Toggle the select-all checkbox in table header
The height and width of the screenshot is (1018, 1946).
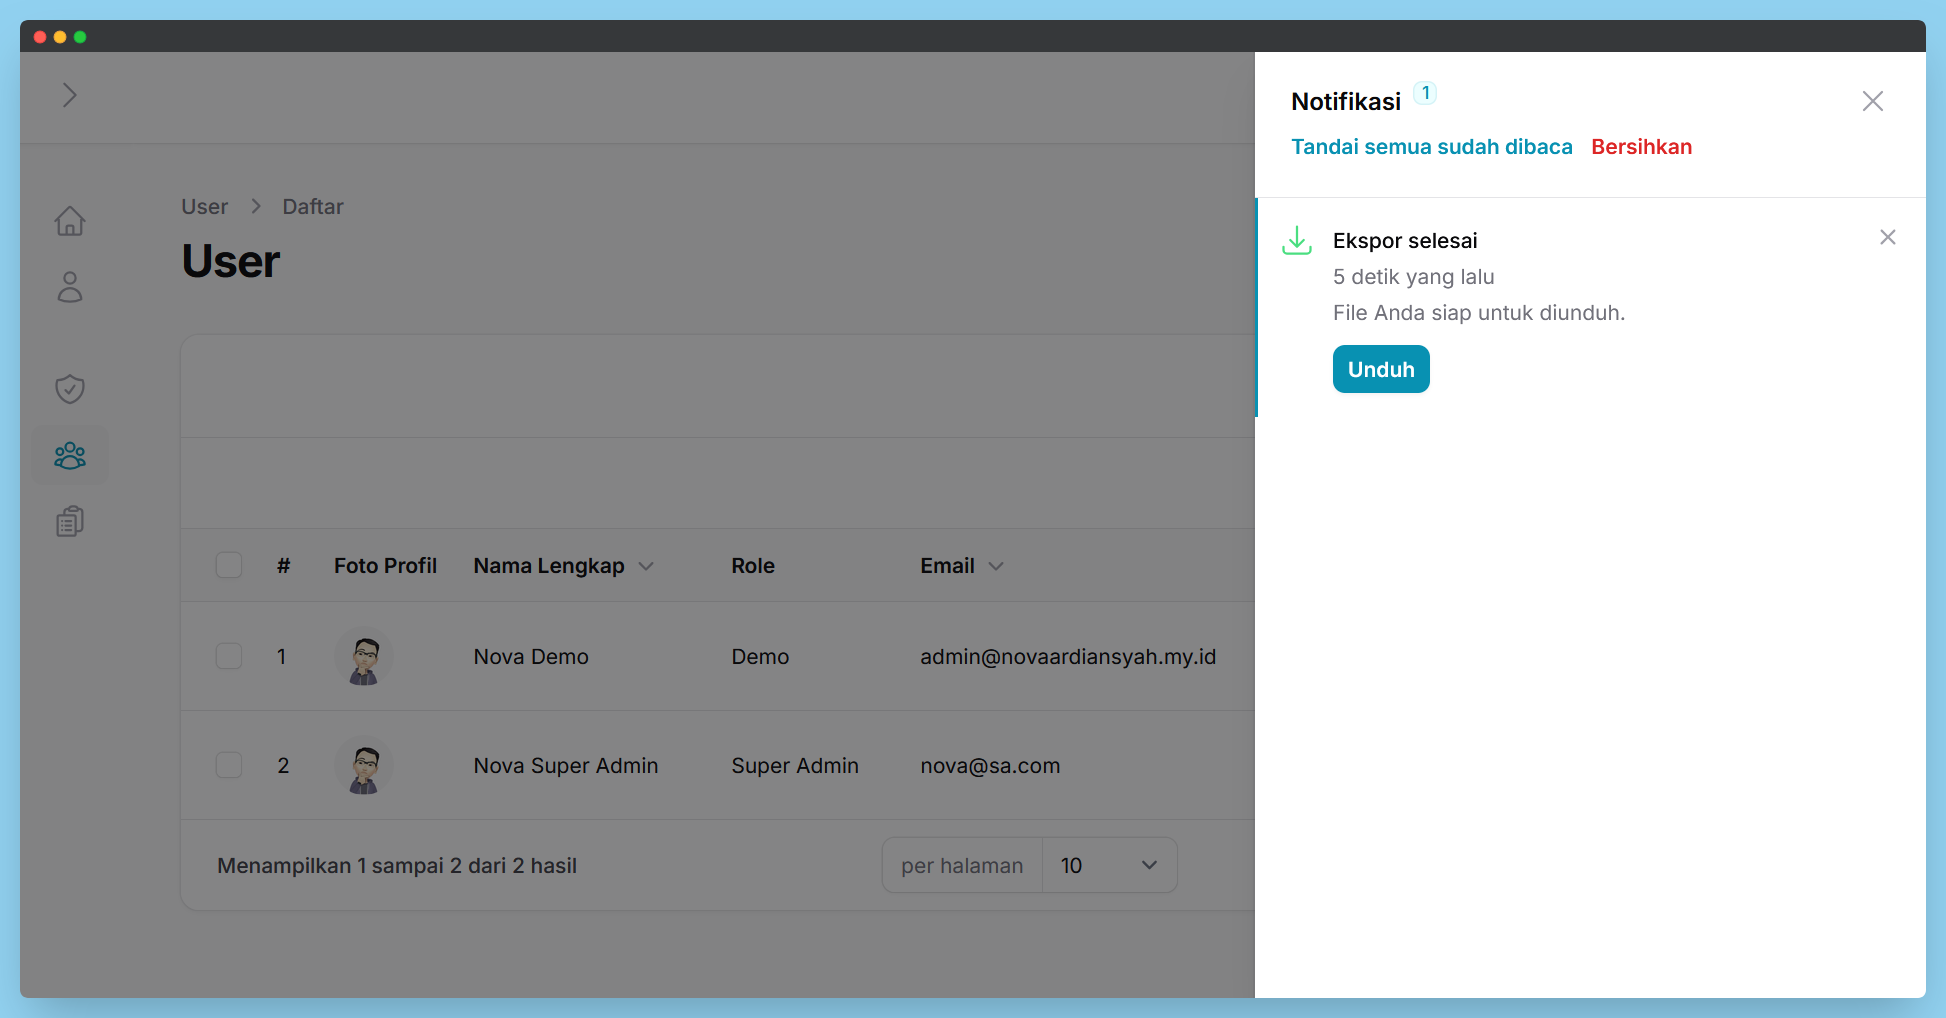pyautogui.click(x=229, y=565)
